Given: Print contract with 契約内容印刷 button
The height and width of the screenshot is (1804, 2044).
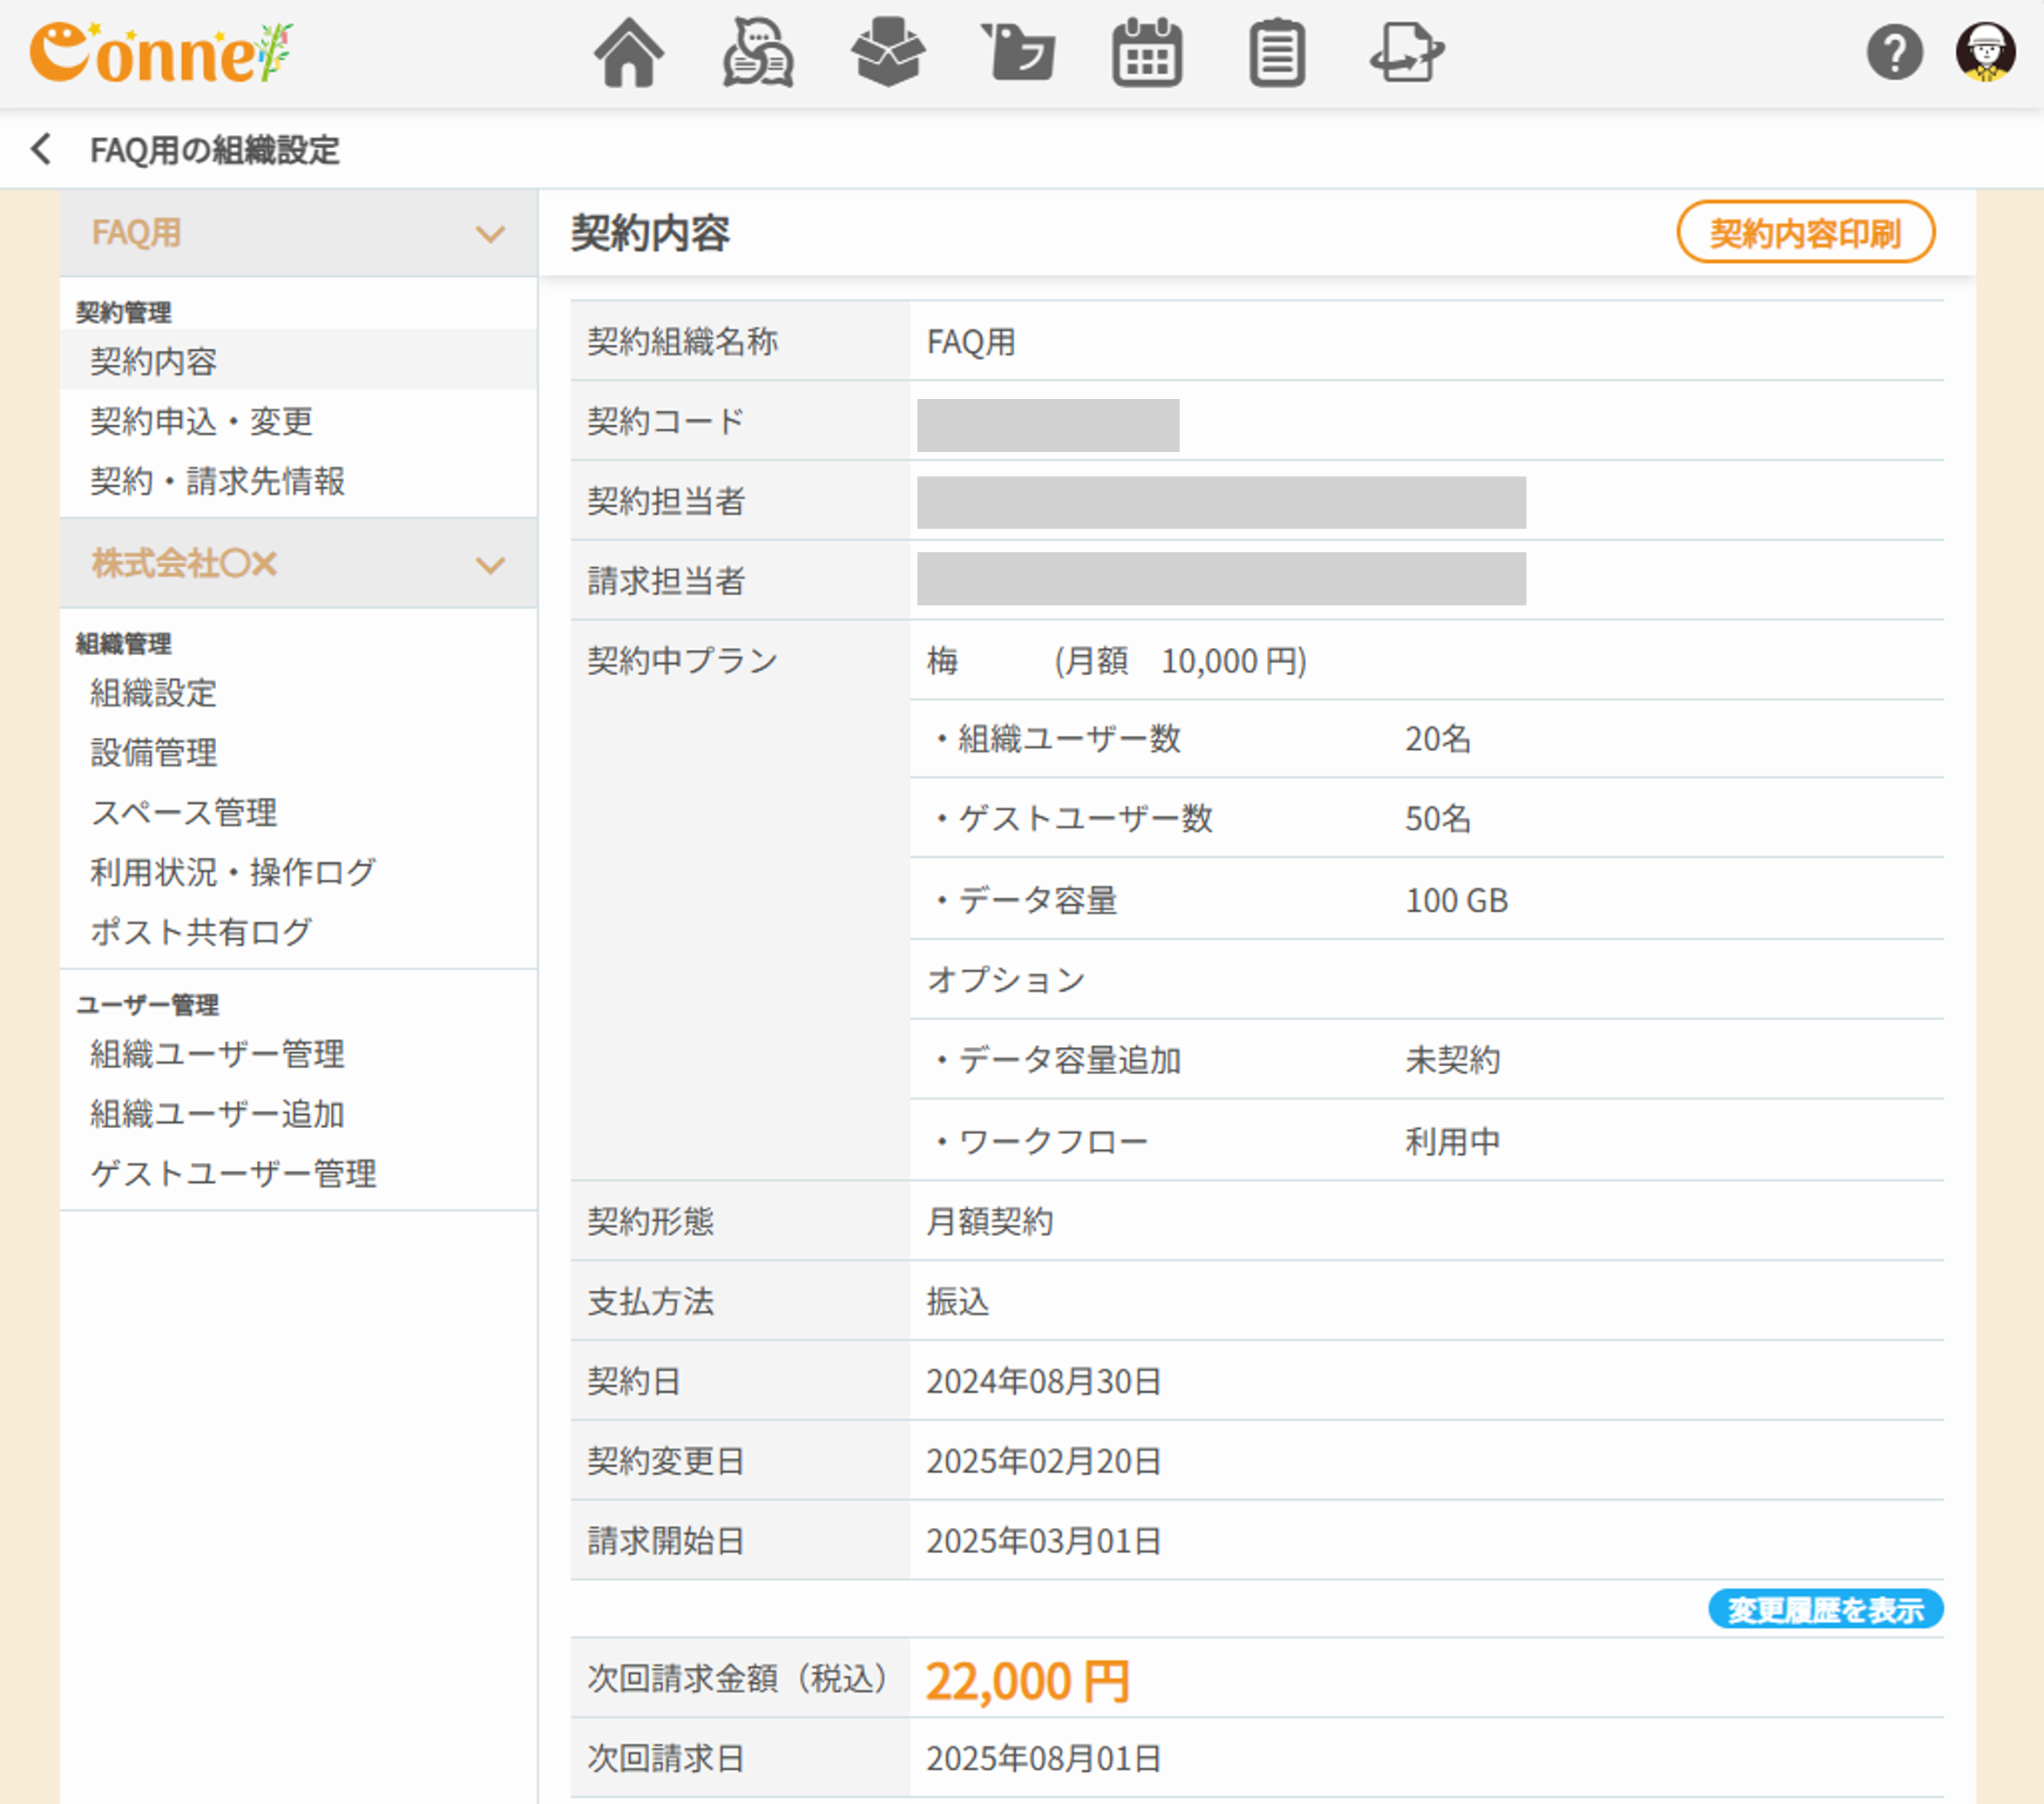Looking at the screenshot, I should tap(1805, 233).
